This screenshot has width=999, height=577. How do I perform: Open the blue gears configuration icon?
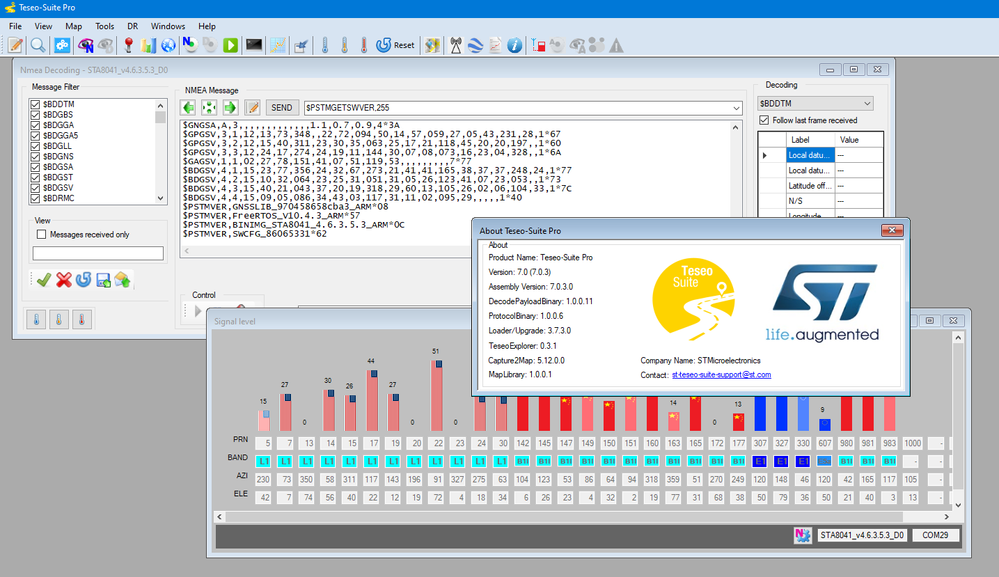pos(62,45)
